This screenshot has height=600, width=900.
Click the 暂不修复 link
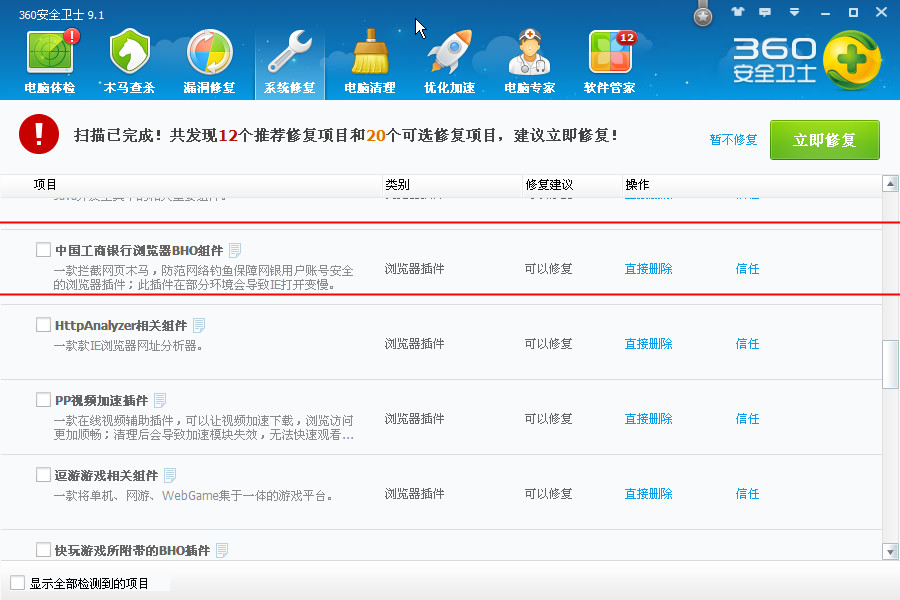tap(733, 140)
